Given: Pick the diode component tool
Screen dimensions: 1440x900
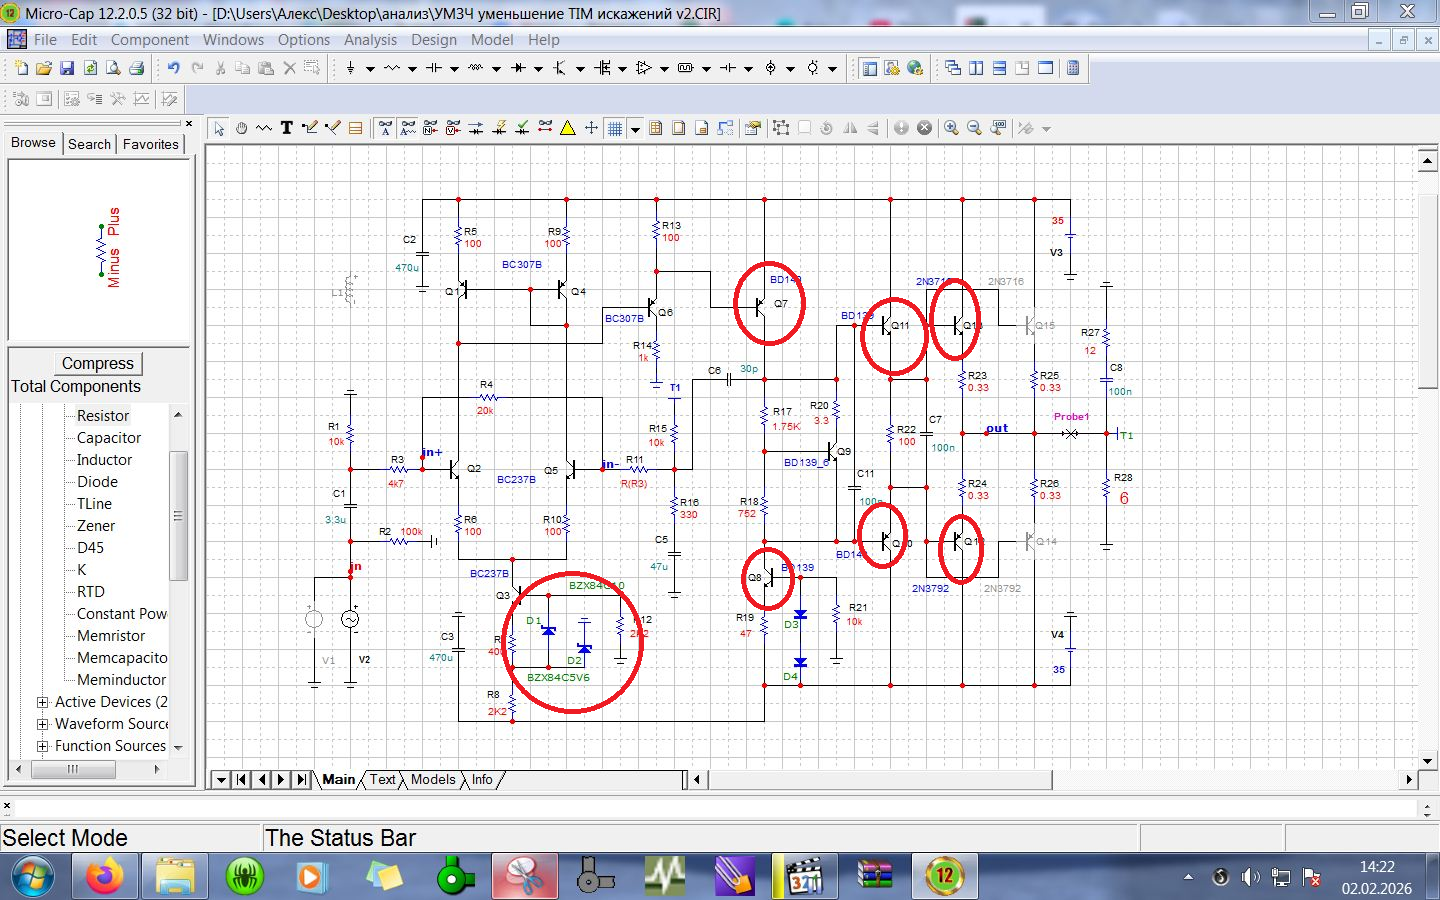Looking at the screenshot, I should tap(518, 68).
